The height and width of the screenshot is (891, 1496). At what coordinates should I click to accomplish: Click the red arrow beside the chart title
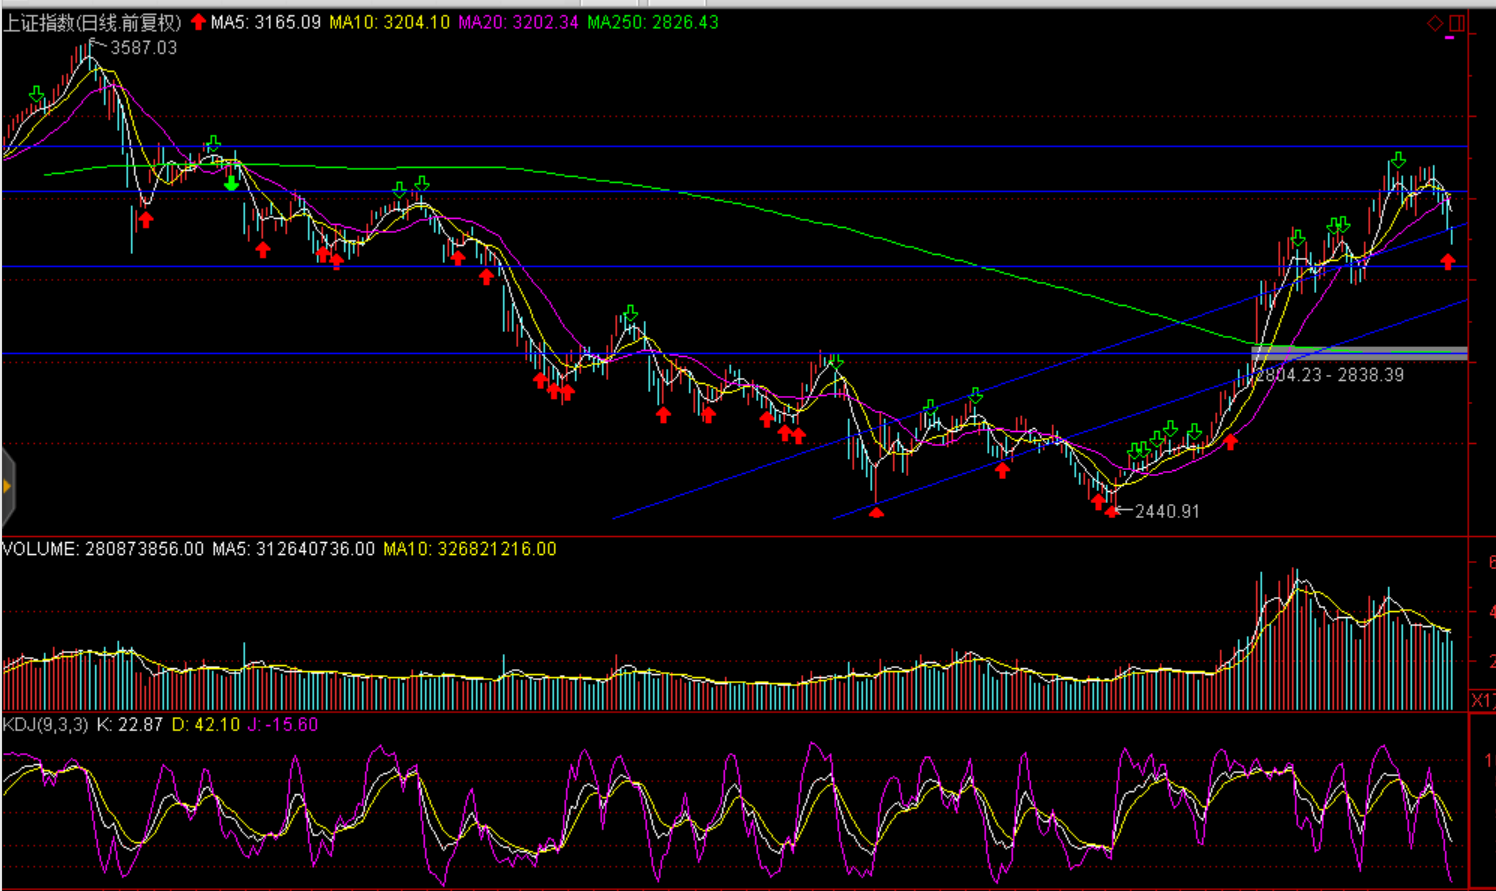pos(198,22)
